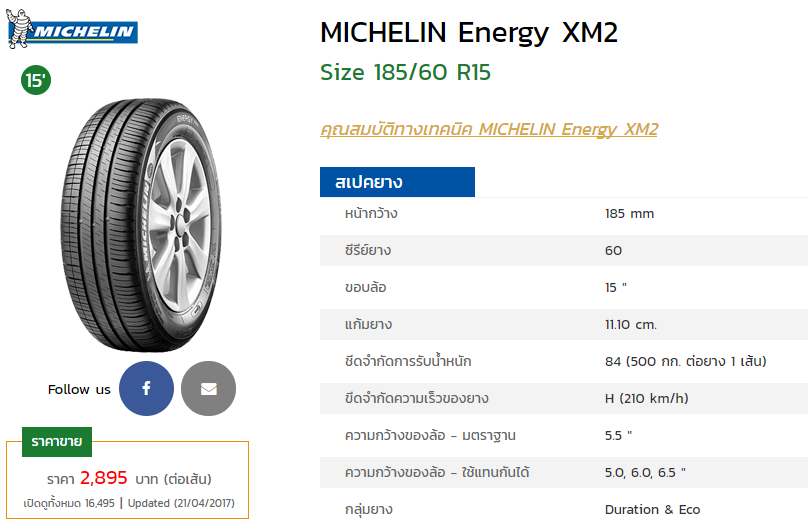Click the email envelope icon
Screen dimensions: 811x531
(208, 388)
